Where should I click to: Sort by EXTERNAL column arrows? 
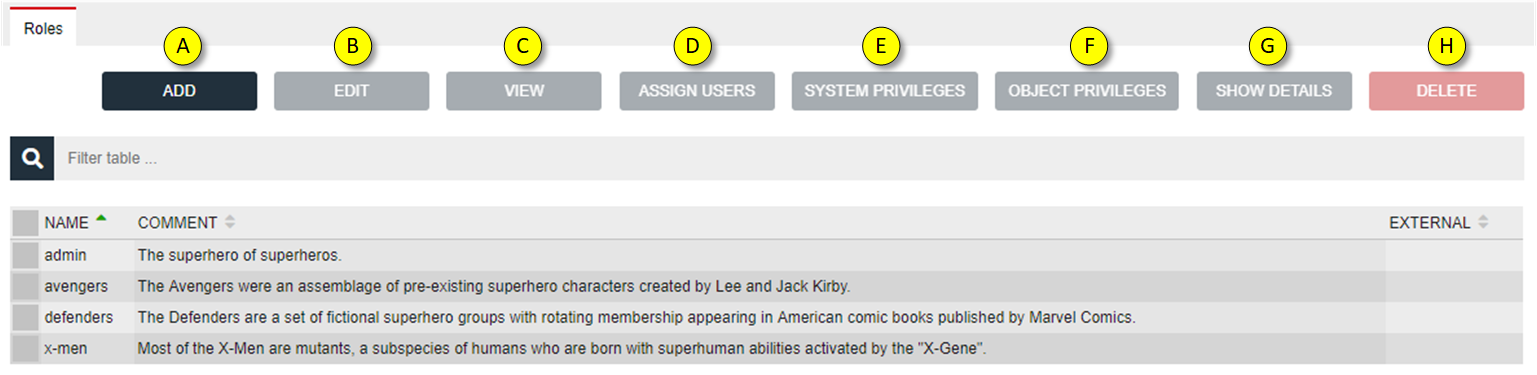[x=1483, y=222]
